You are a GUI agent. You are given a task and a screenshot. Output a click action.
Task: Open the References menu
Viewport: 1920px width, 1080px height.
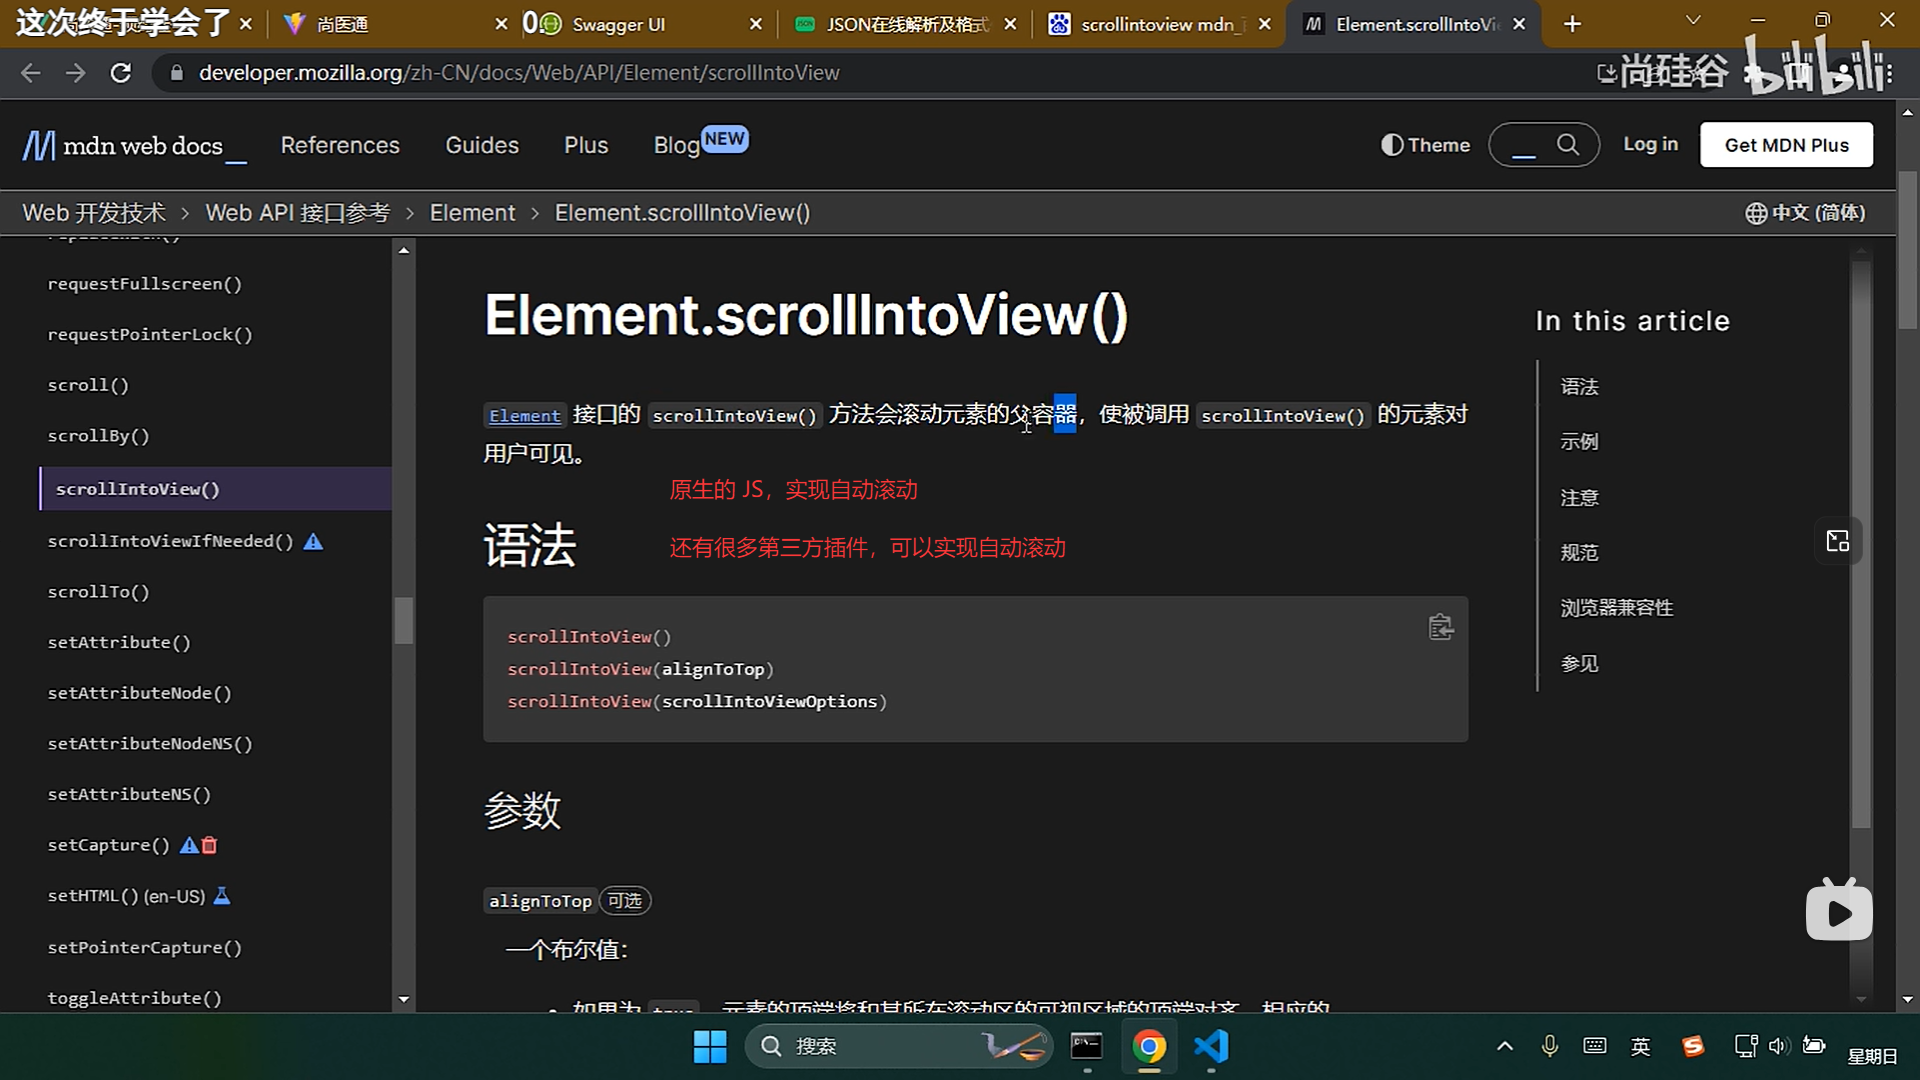coord(340,145)
